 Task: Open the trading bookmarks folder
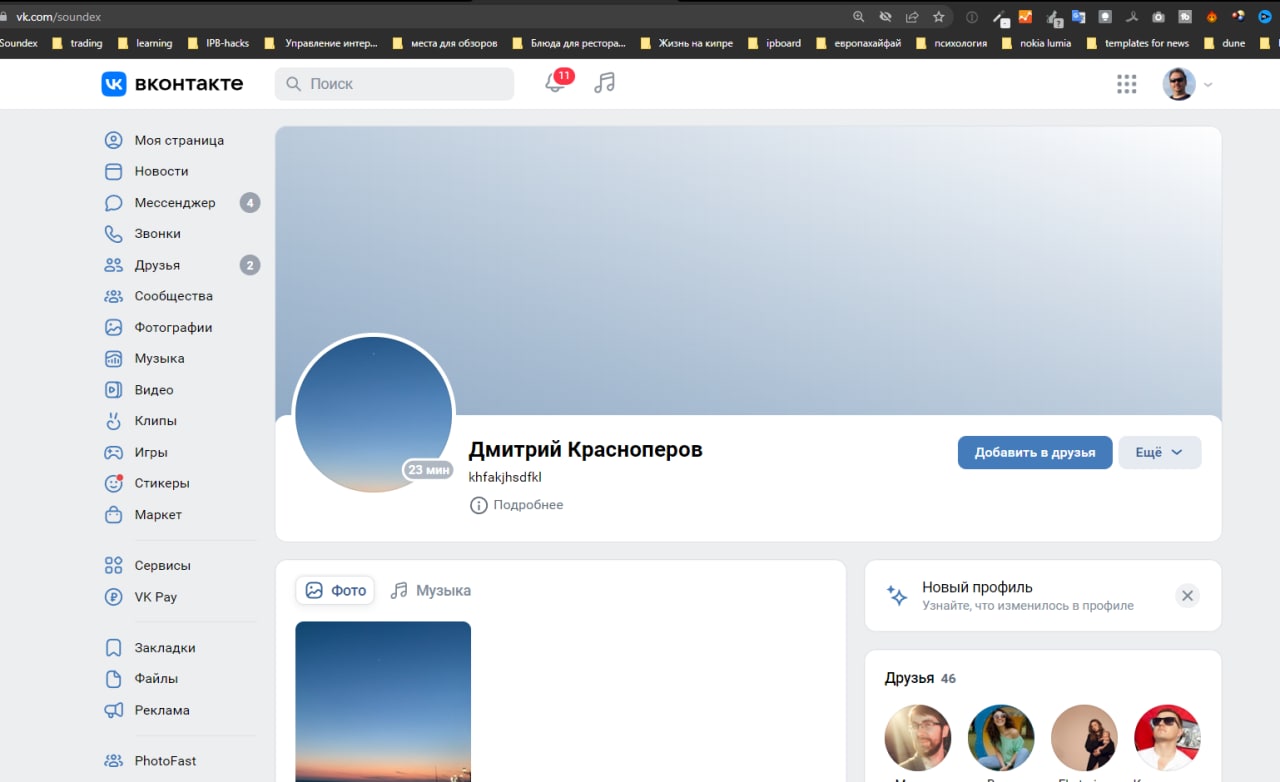pyautogui.click(x=77, y=43)
